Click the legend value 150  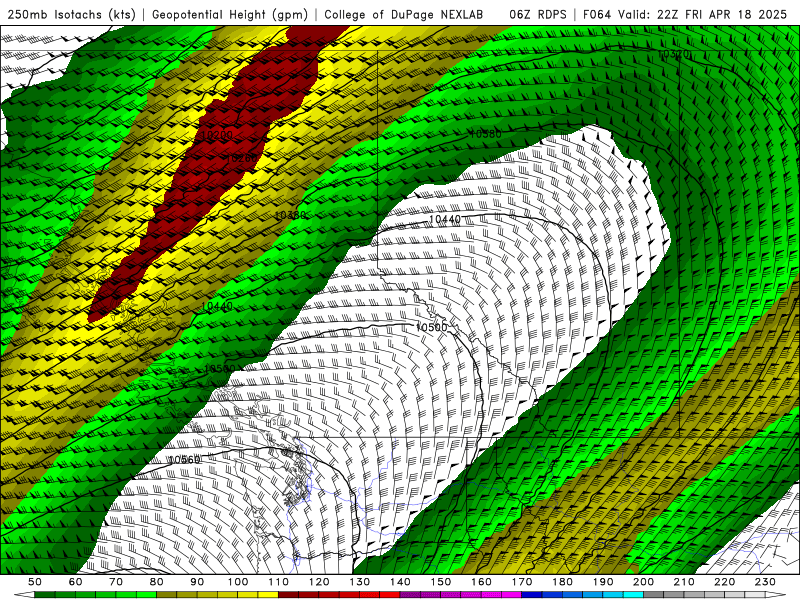[x=440, y=582]
